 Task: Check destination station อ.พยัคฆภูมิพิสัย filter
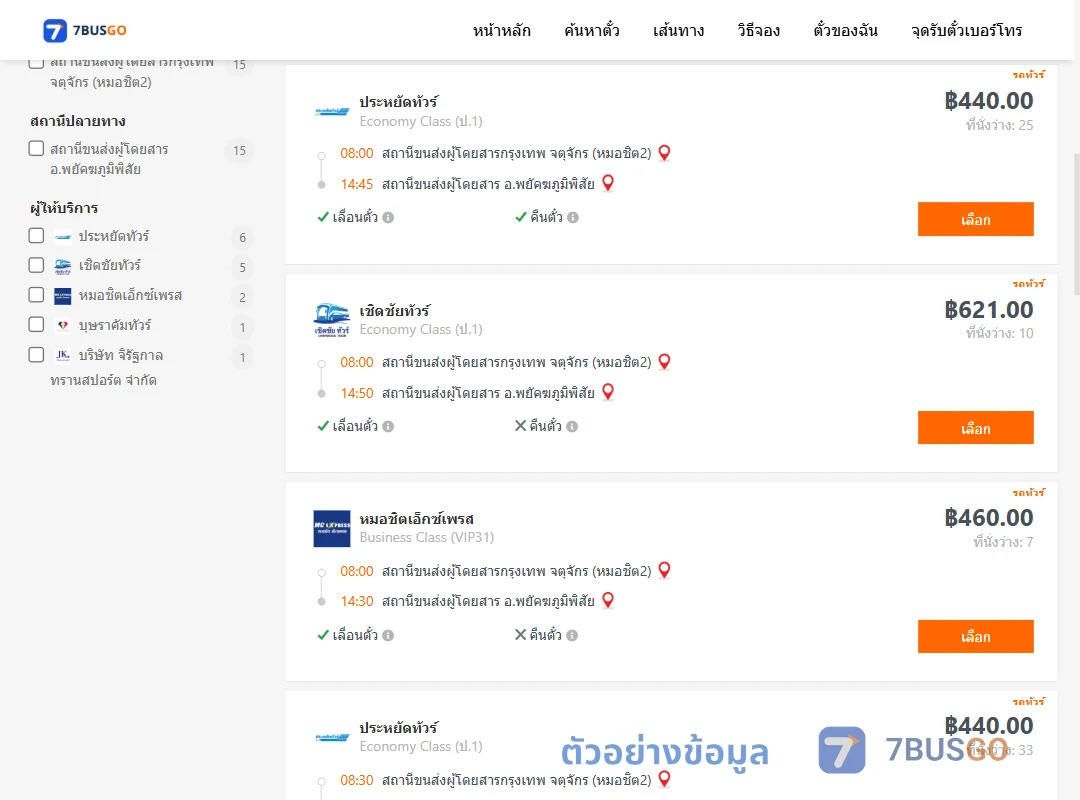click(x=37, y=149)
